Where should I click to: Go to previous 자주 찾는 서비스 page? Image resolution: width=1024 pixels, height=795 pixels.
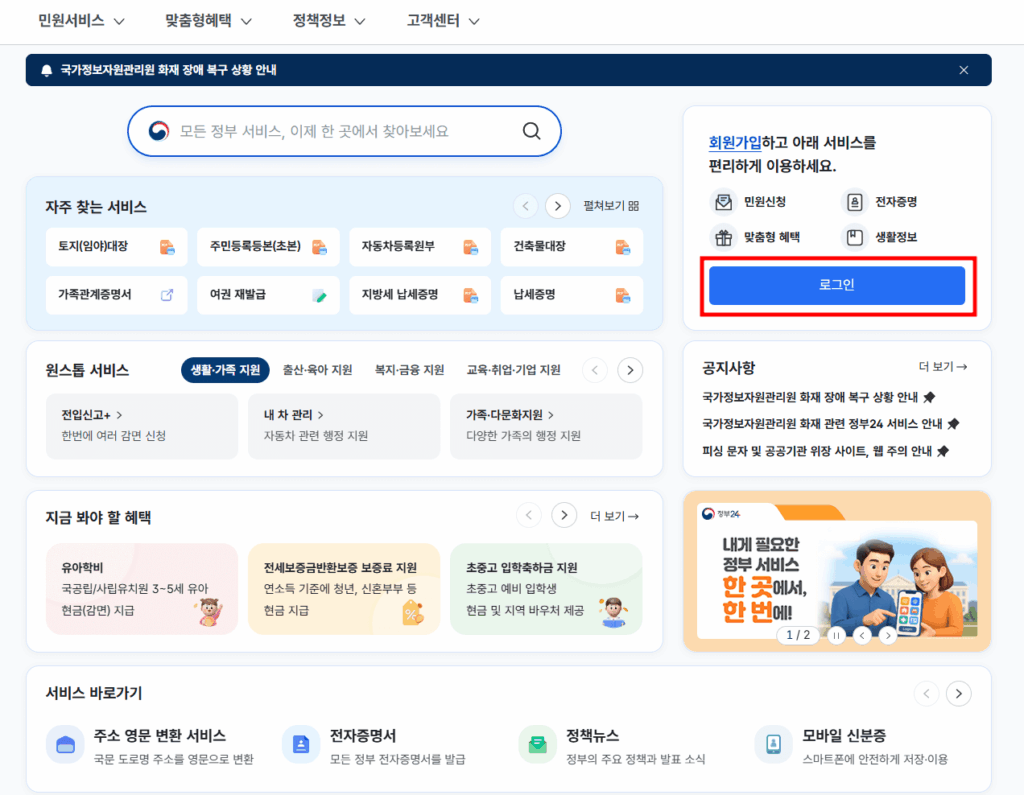pos(526,206)
